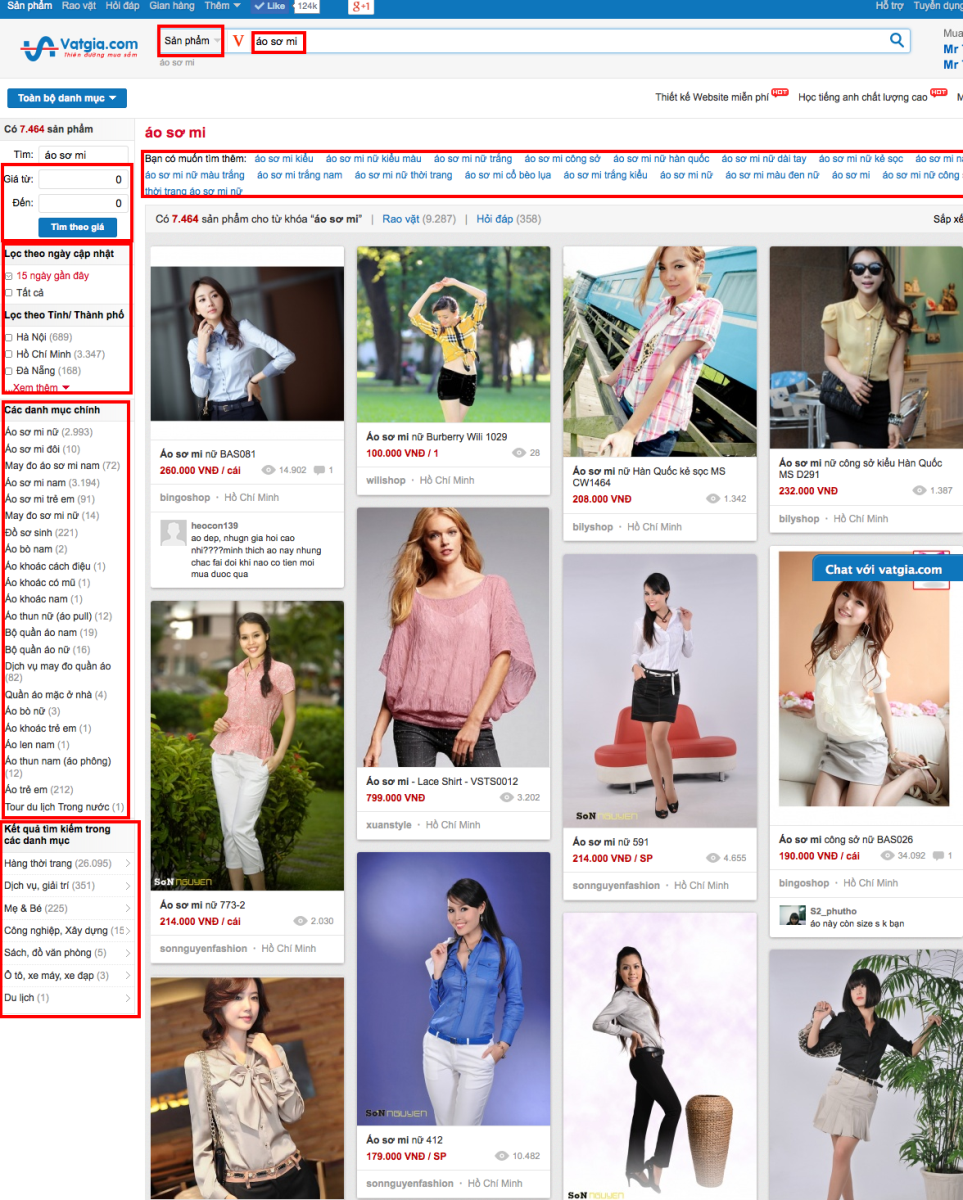Click the Facebook Like button
This screenshot has width=963, height=1200.
point(272,6)
